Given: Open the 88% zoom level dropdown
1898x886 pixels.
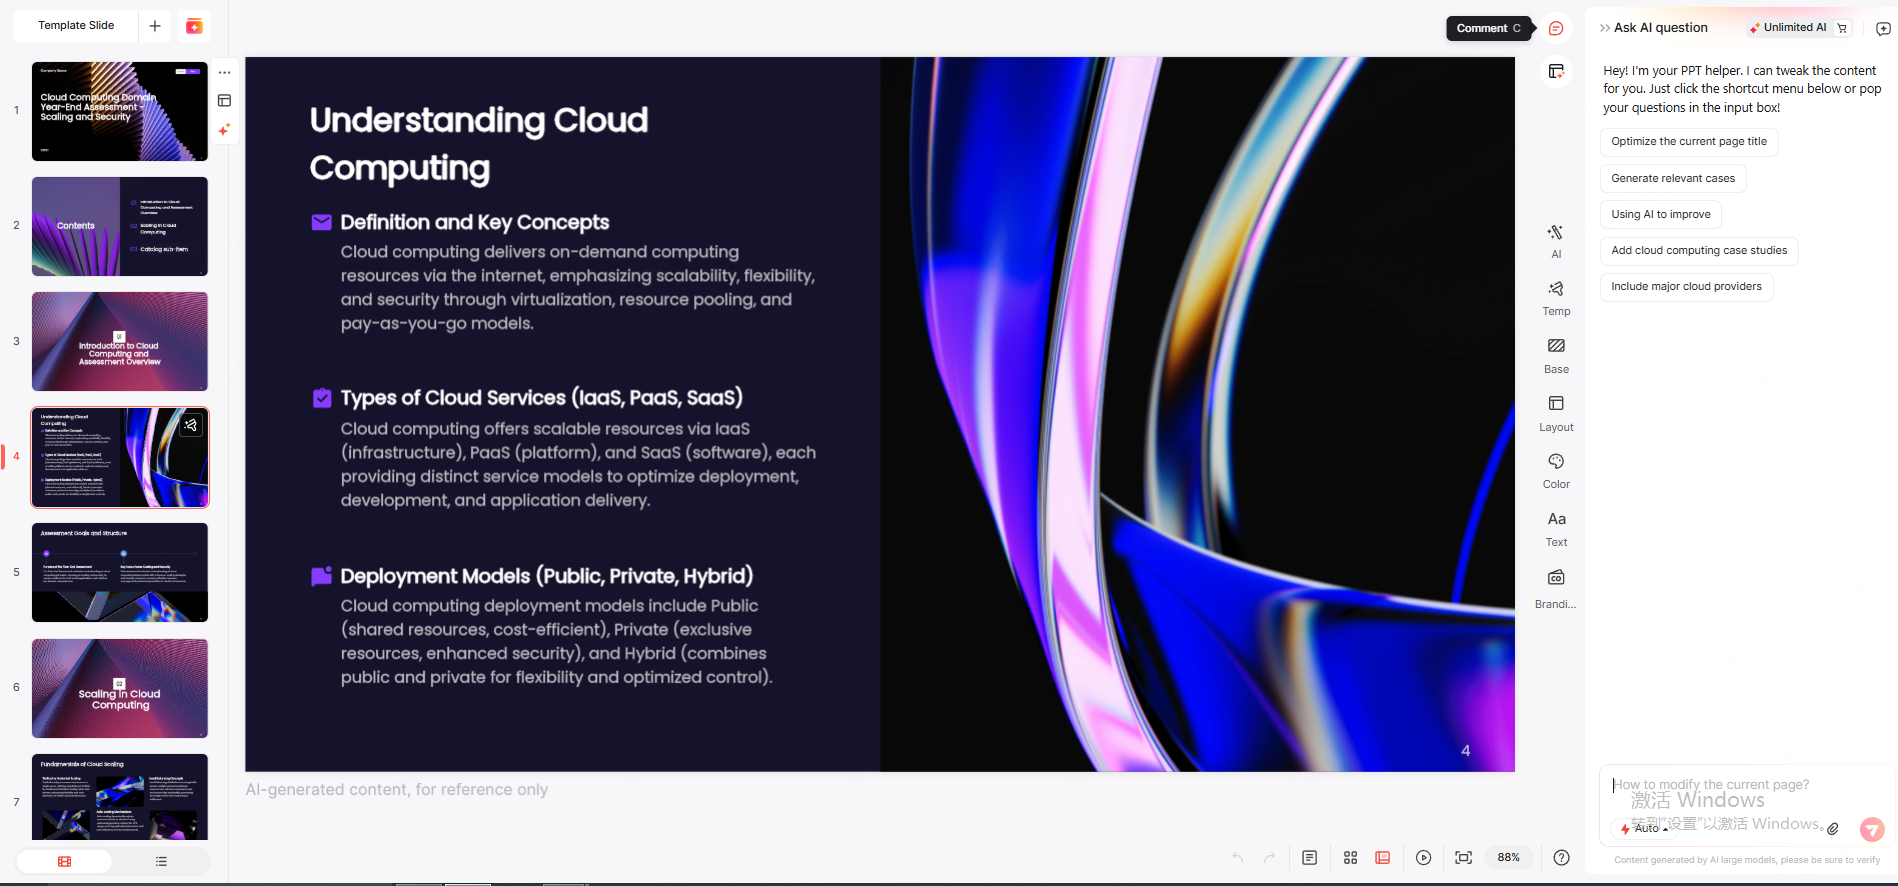Looking at the screenshot, I should 1508,858.
